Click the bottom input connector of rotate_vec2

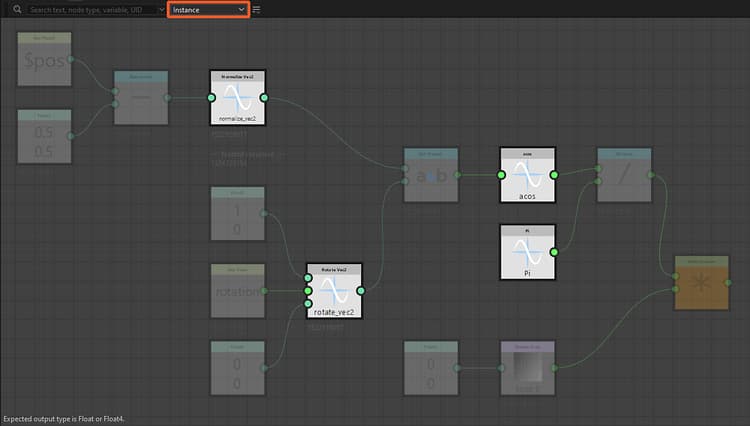tap(308, 304)
